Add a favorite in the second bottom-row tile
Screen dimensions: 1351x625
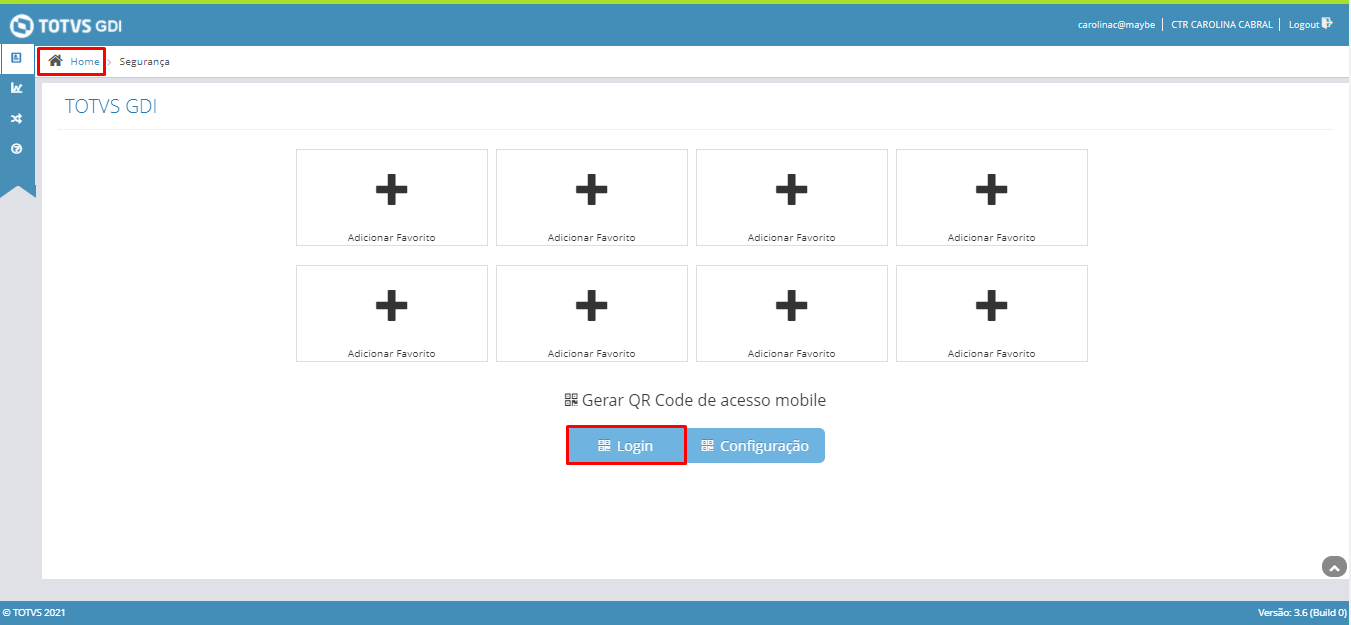pyautogui.click(x=592, y=313)
